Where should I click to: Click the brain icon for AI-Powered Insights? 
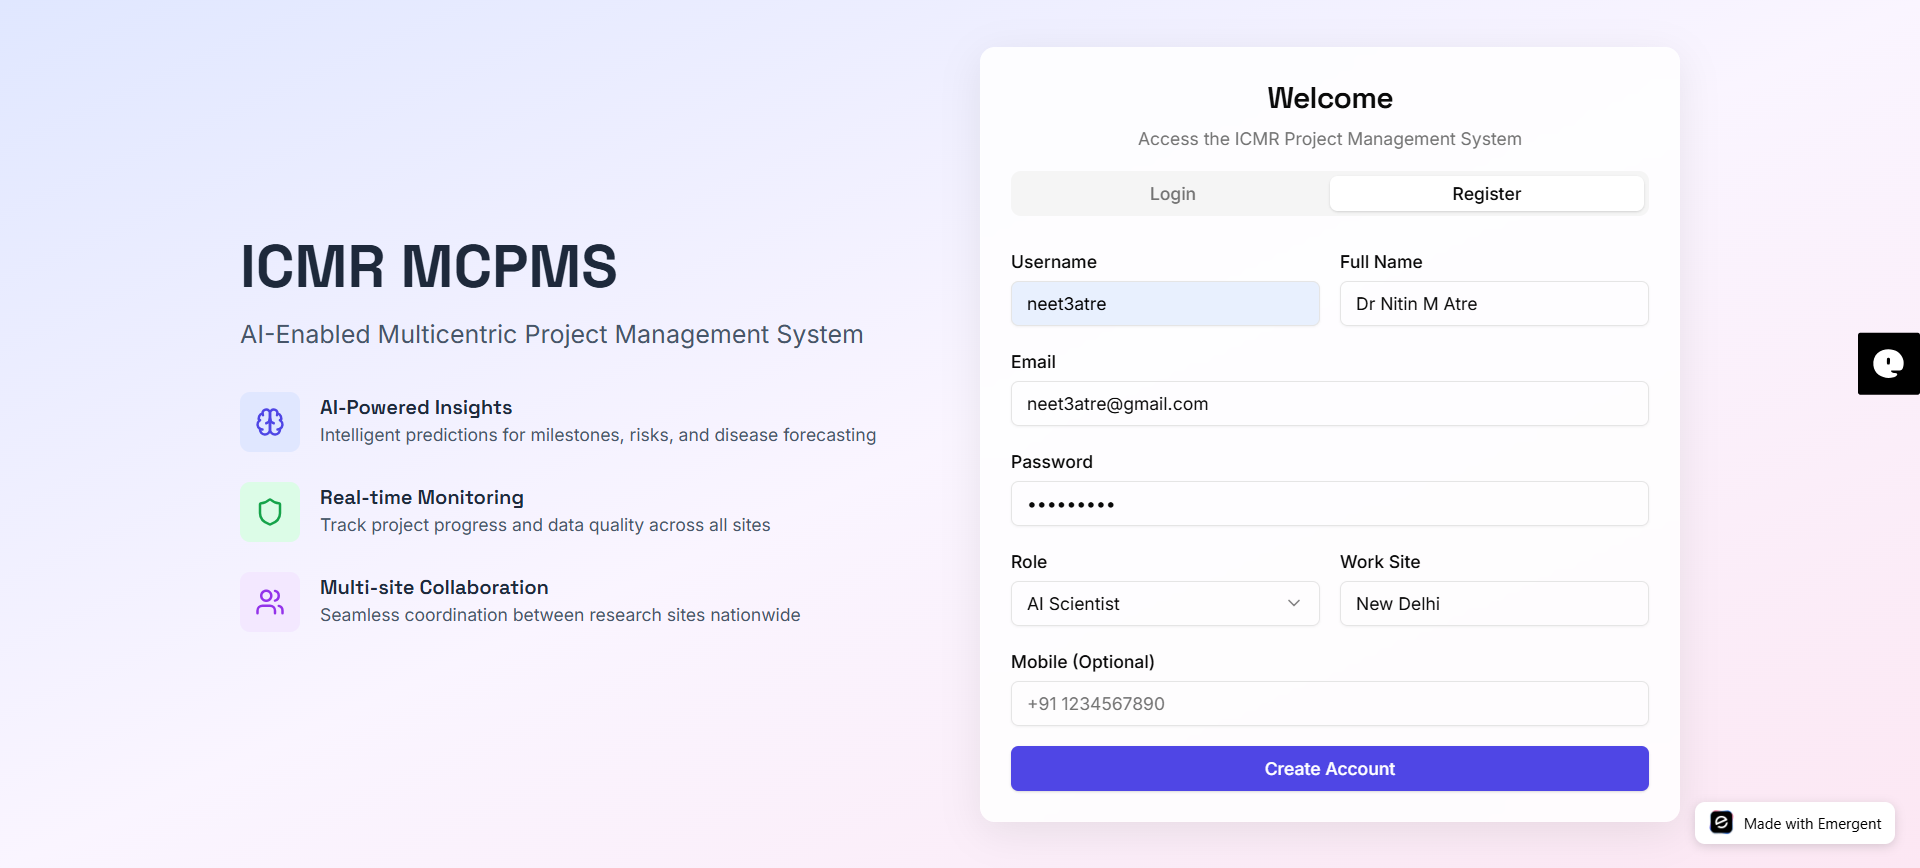(270, 422)
